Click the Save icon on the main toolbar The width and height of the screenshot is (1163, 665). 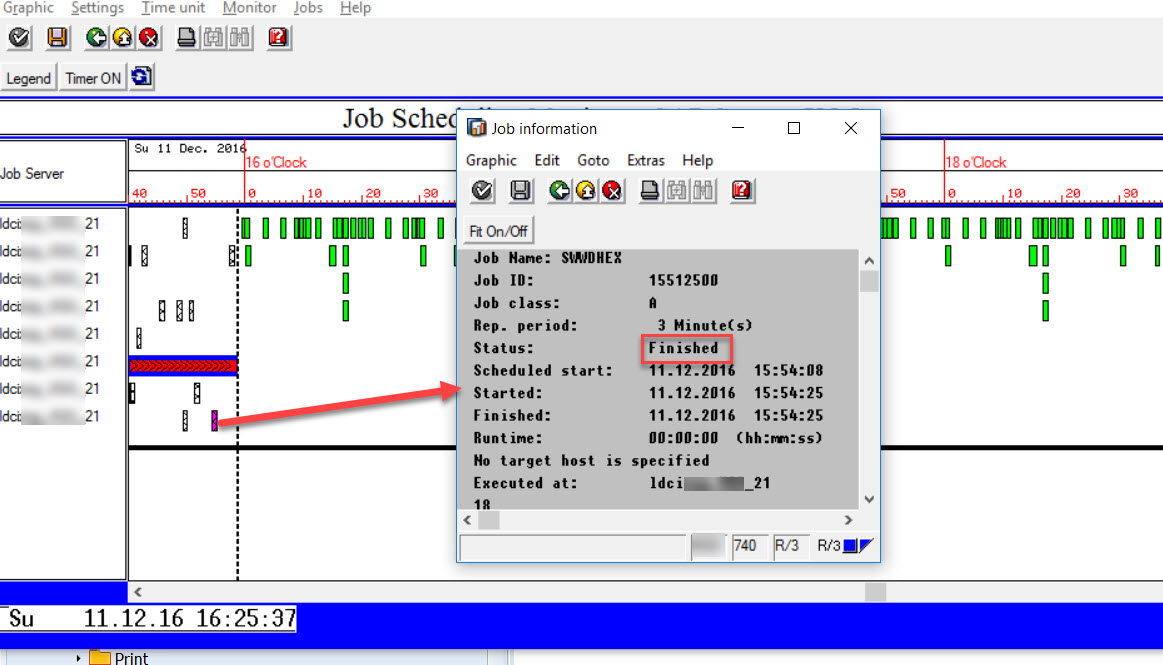[x=57, y=37]
